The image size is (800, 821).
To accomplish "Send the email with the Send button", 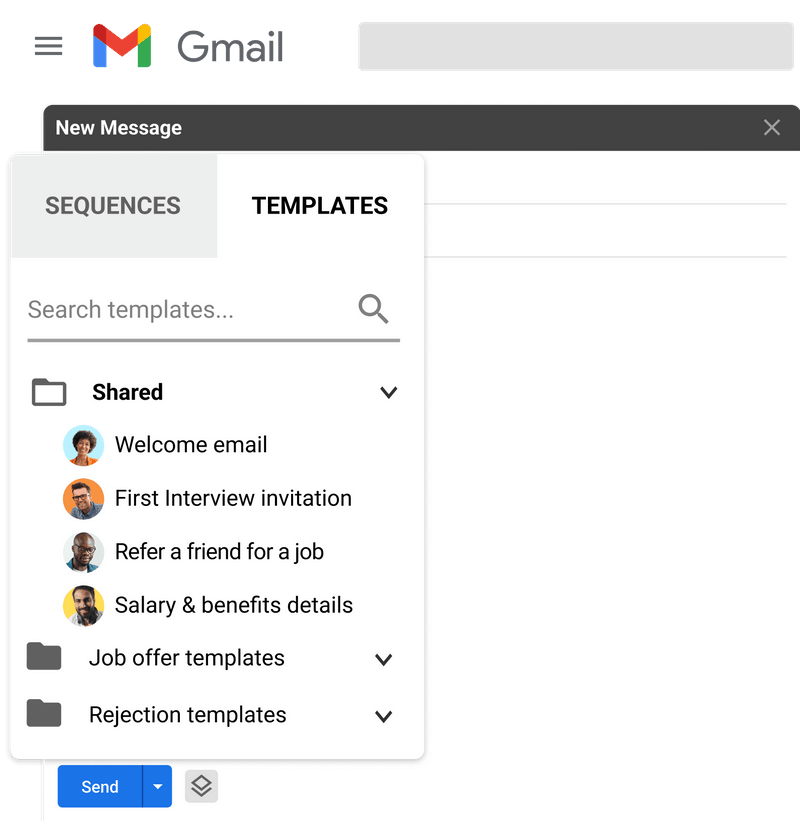I will 98,787.
